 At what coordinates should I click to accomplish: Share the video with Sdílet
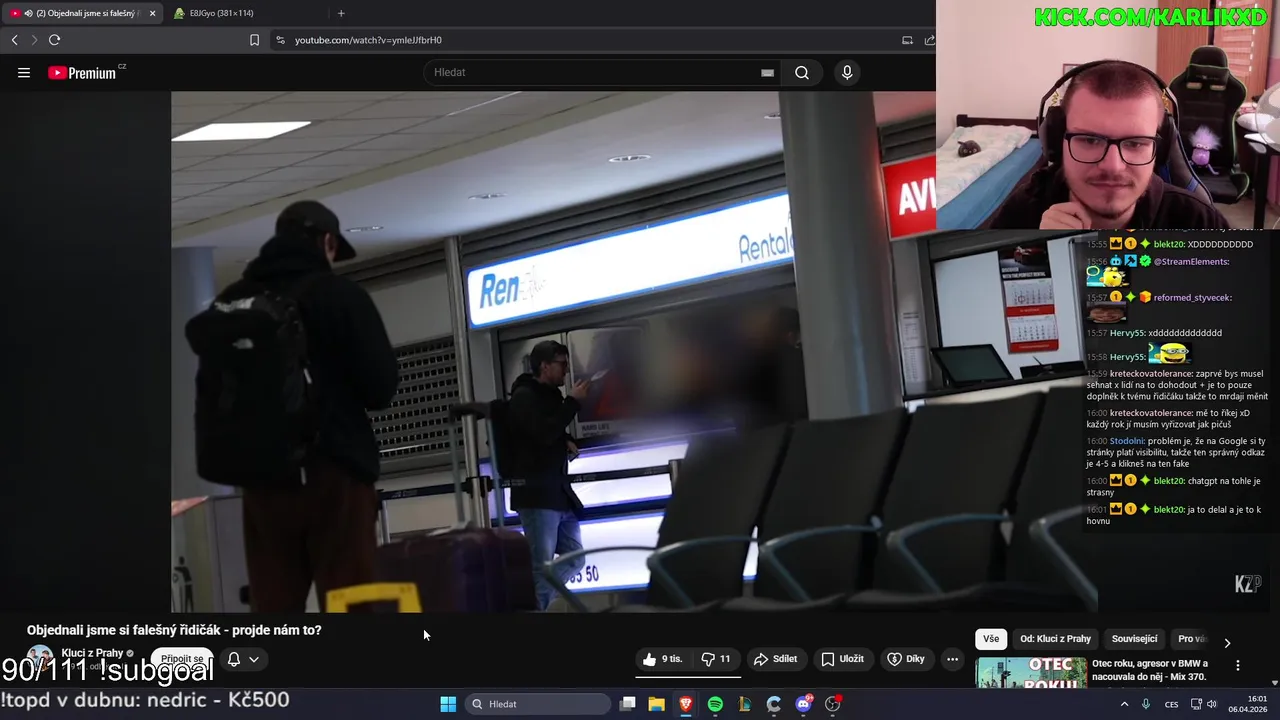[775, 659]
